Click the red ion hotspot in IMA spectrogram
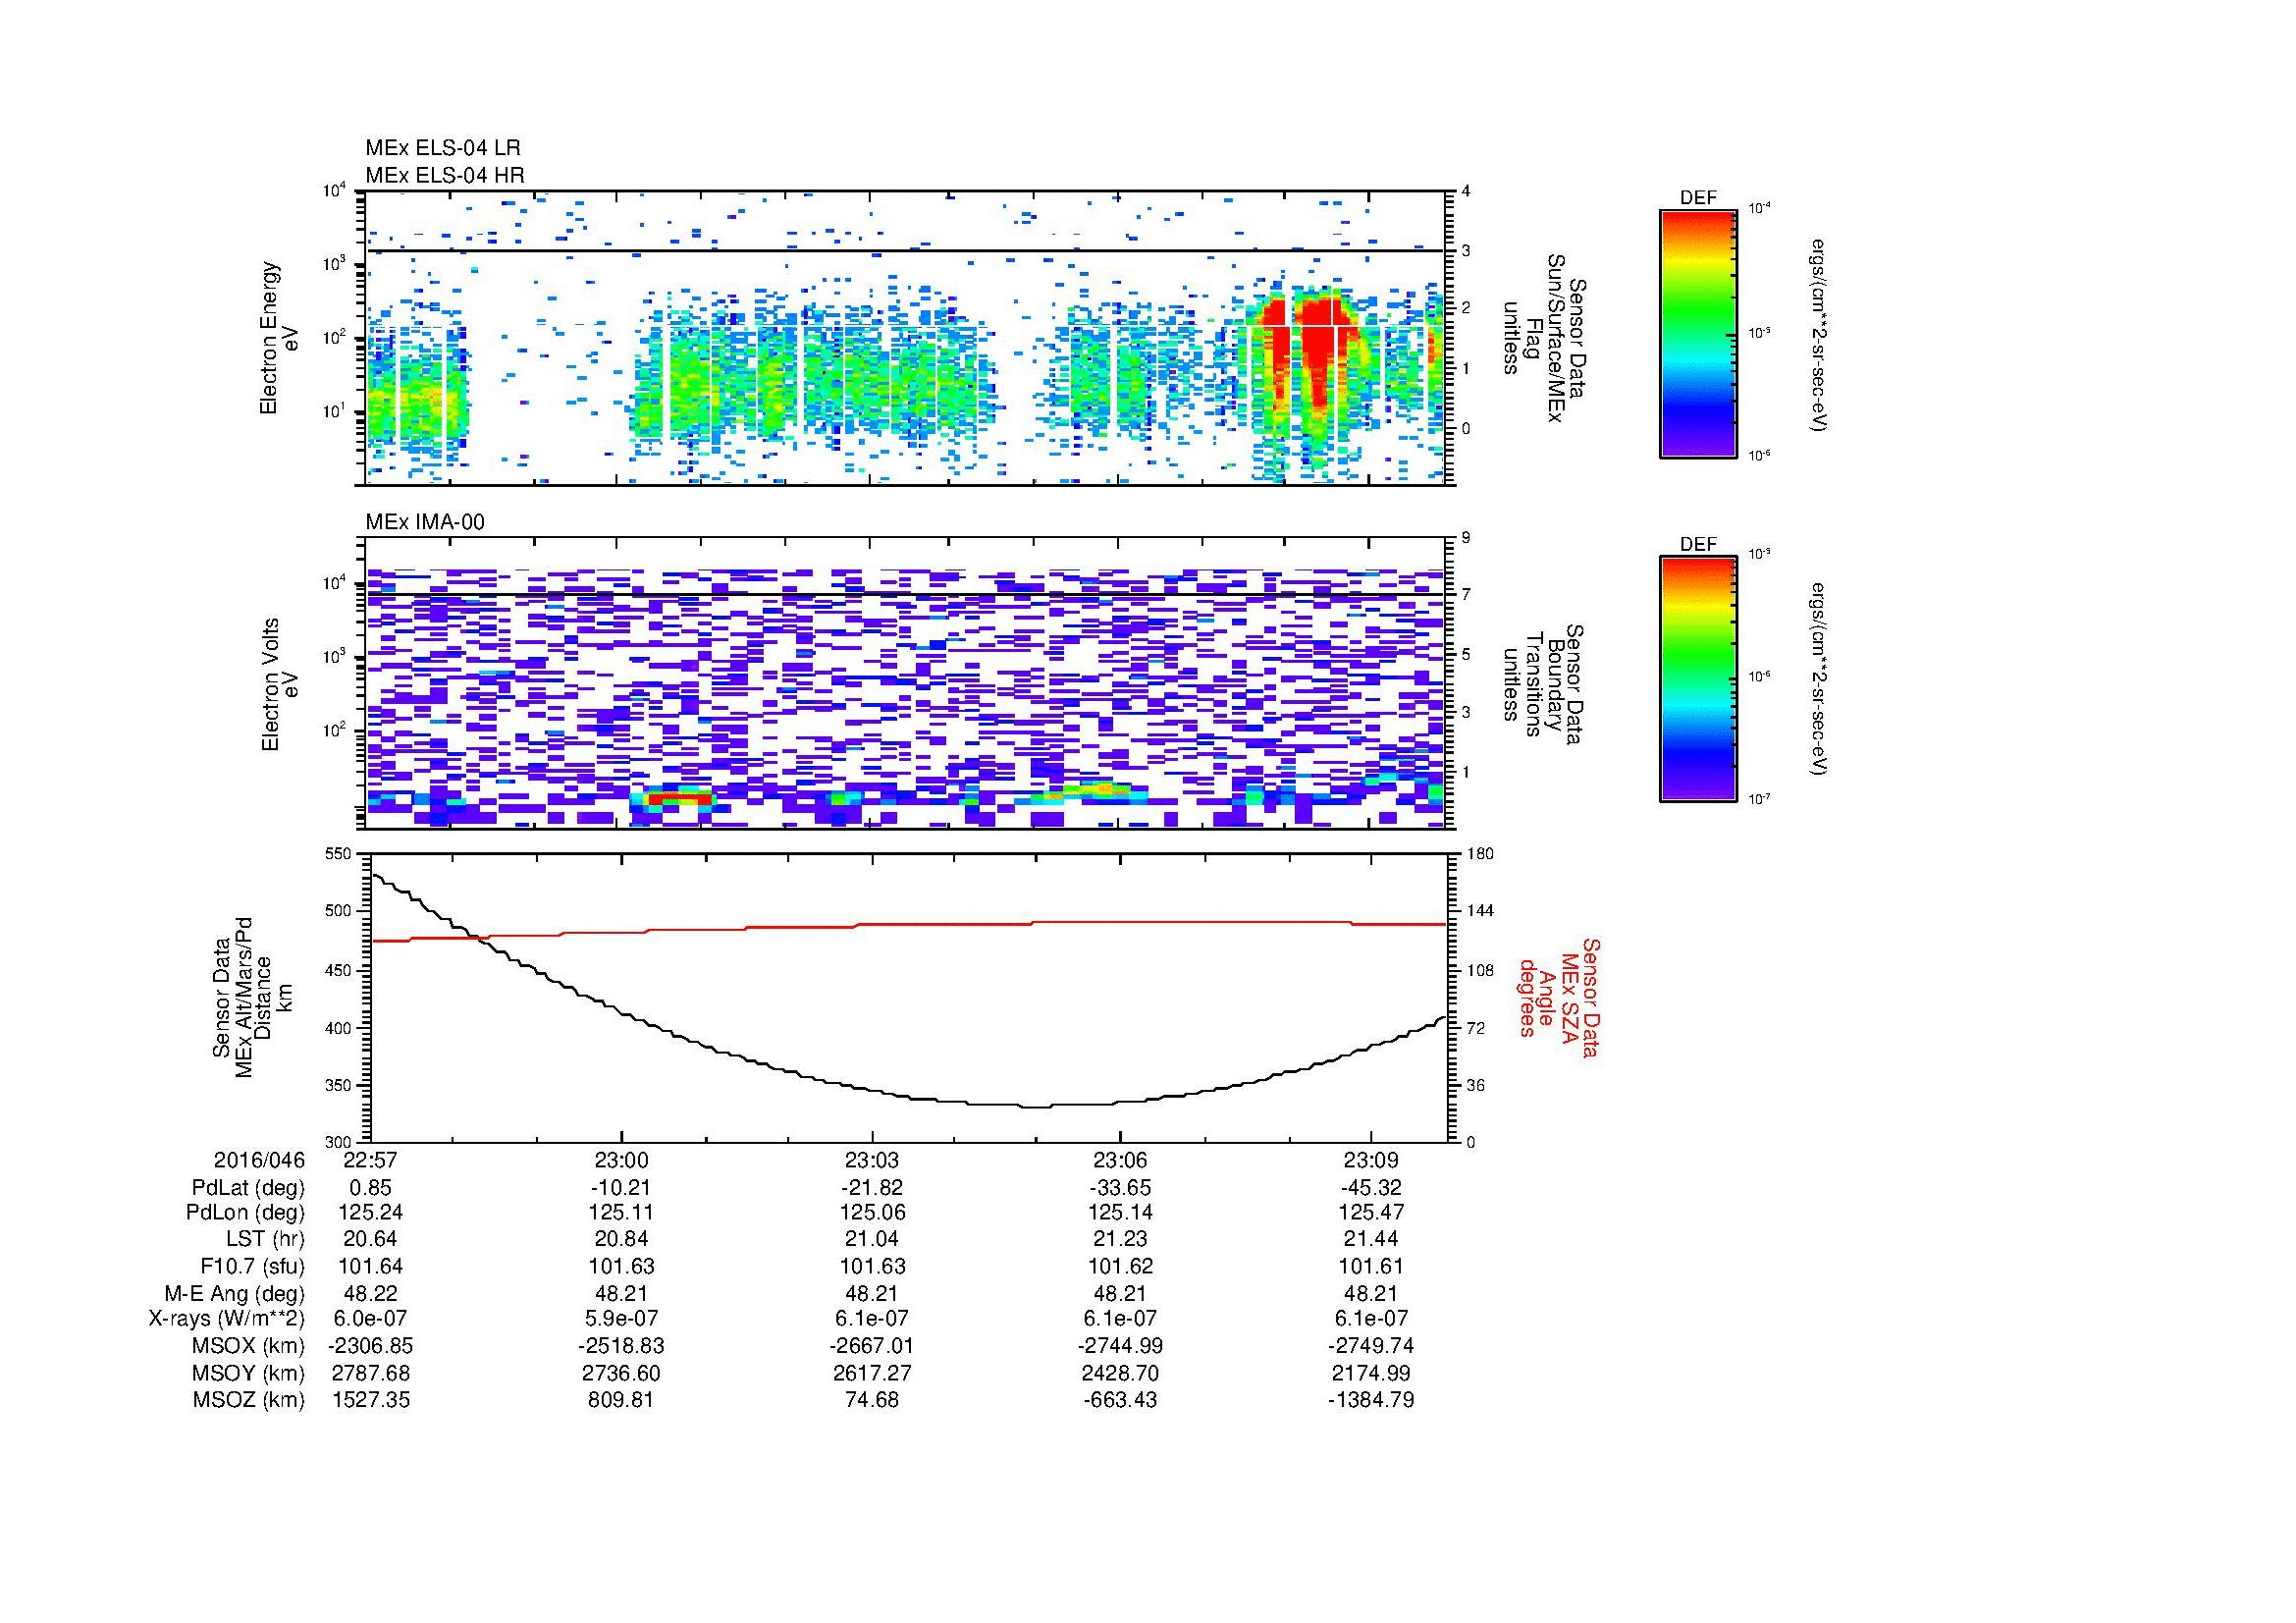Screen dimensions: 2296x1623 point(679,797)
